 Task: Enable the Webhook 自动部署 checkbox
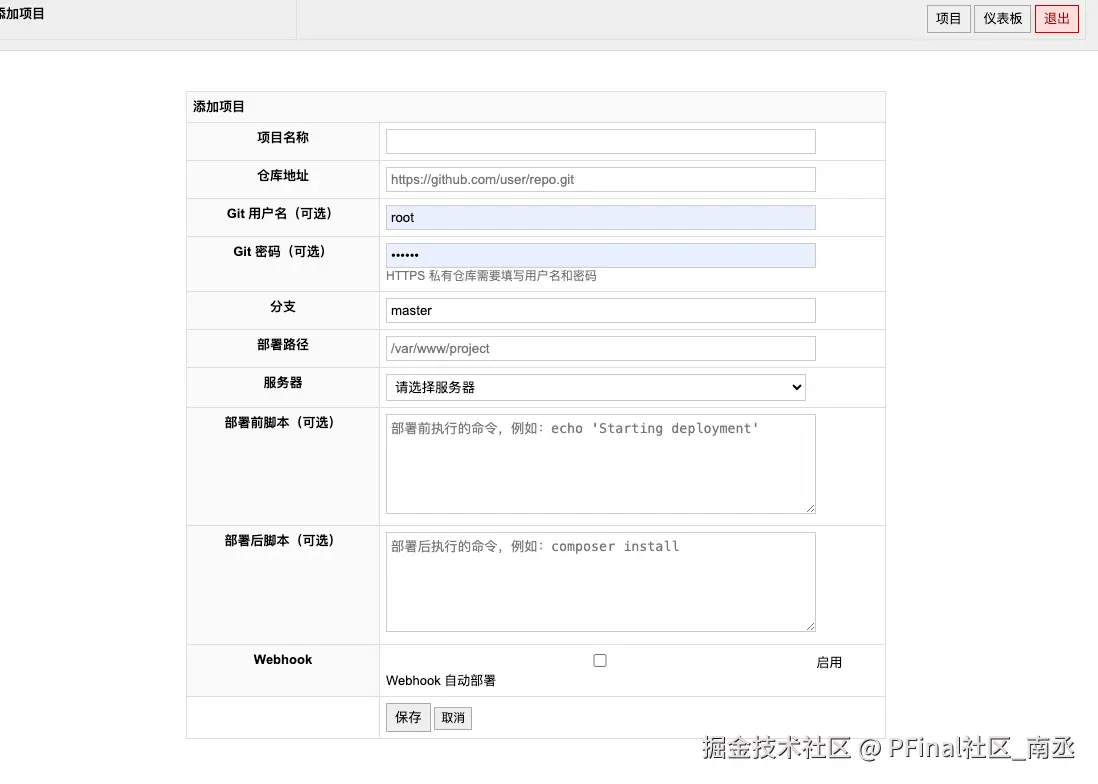tap(600, 660)
